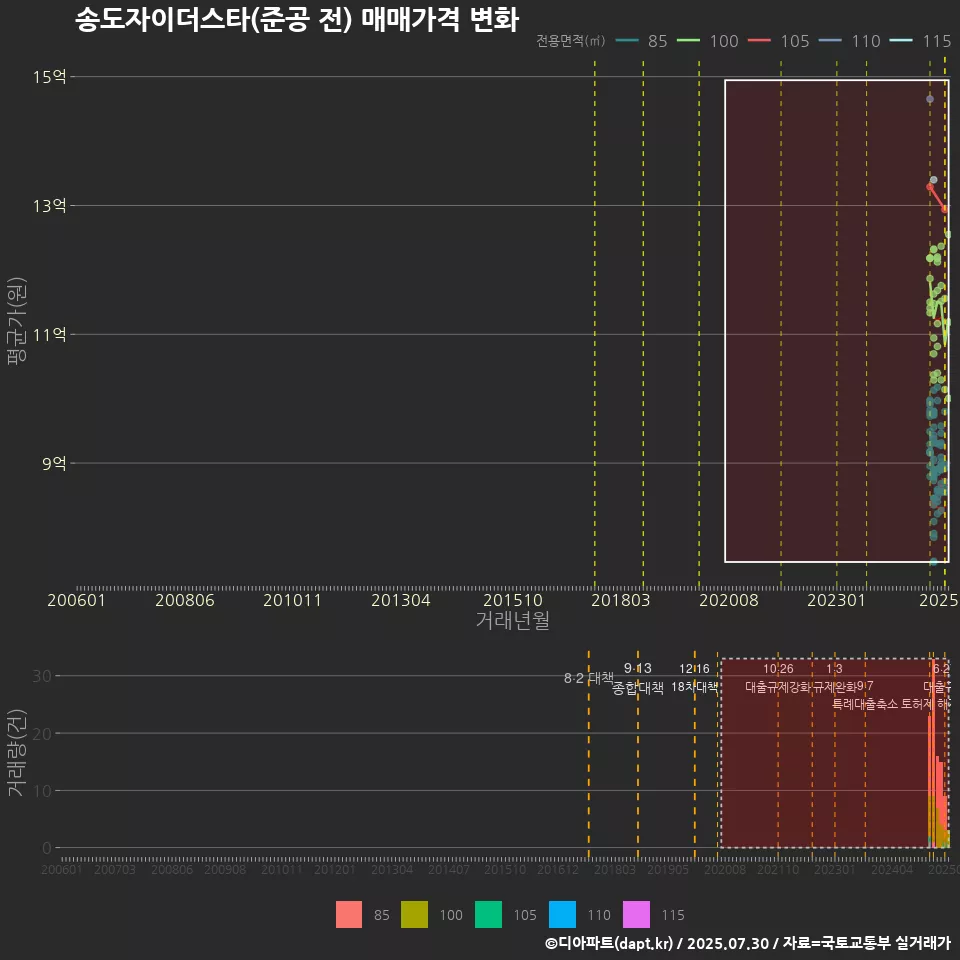Click the 12·16 18차대책 policy annotation
Image resolution: width=960 pixels, height=960 pixels.
click(x=694, y=678)
